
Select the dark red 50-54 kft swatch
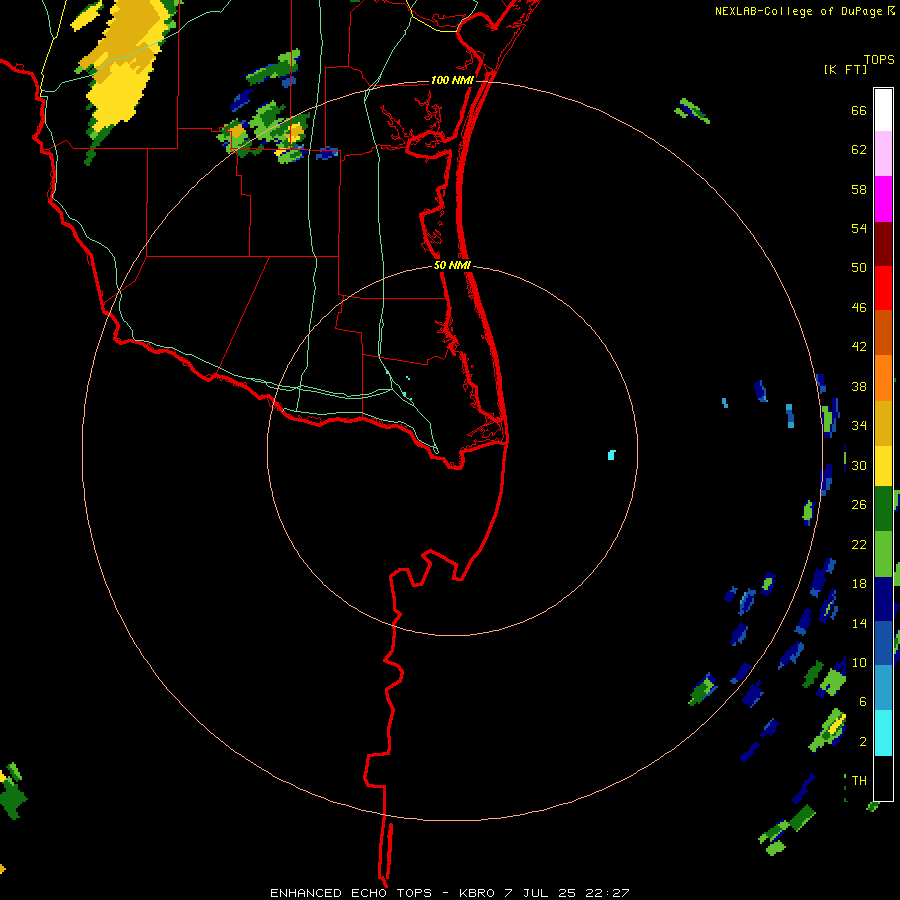pos(883,244)
